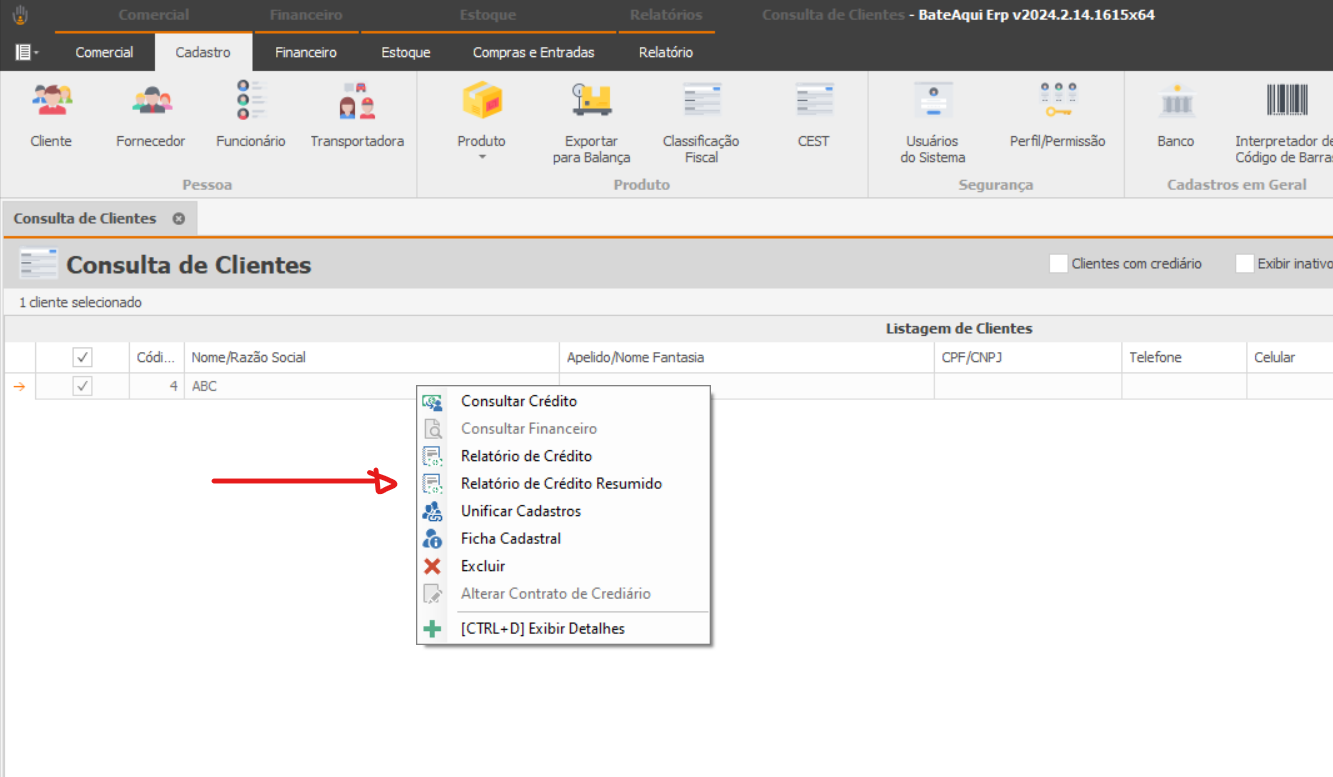Click the Ficha Cadastral icon

(x=432, y=538)
